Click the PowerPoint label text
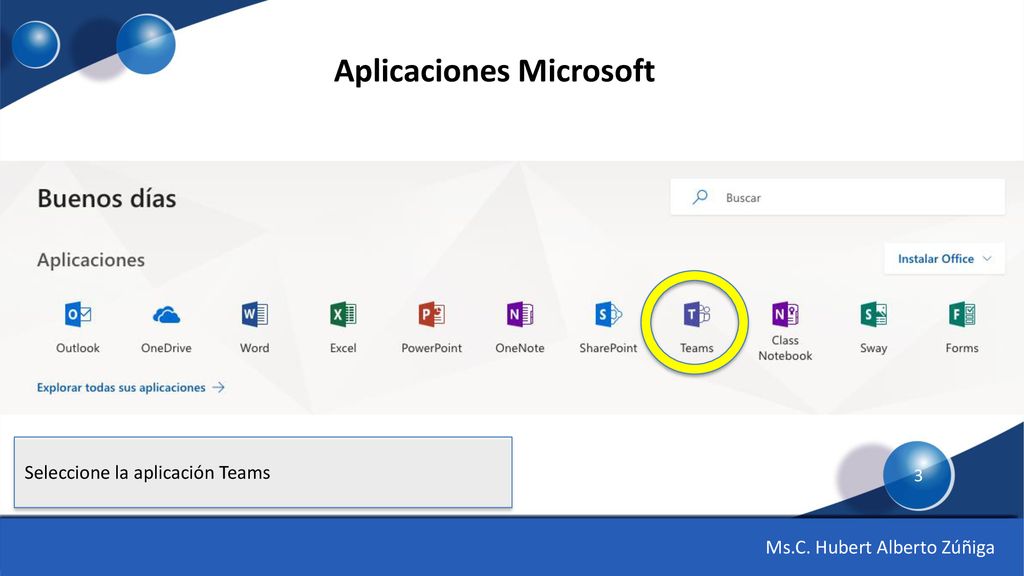Screen dimensions: 1024x576 (431, 348)
